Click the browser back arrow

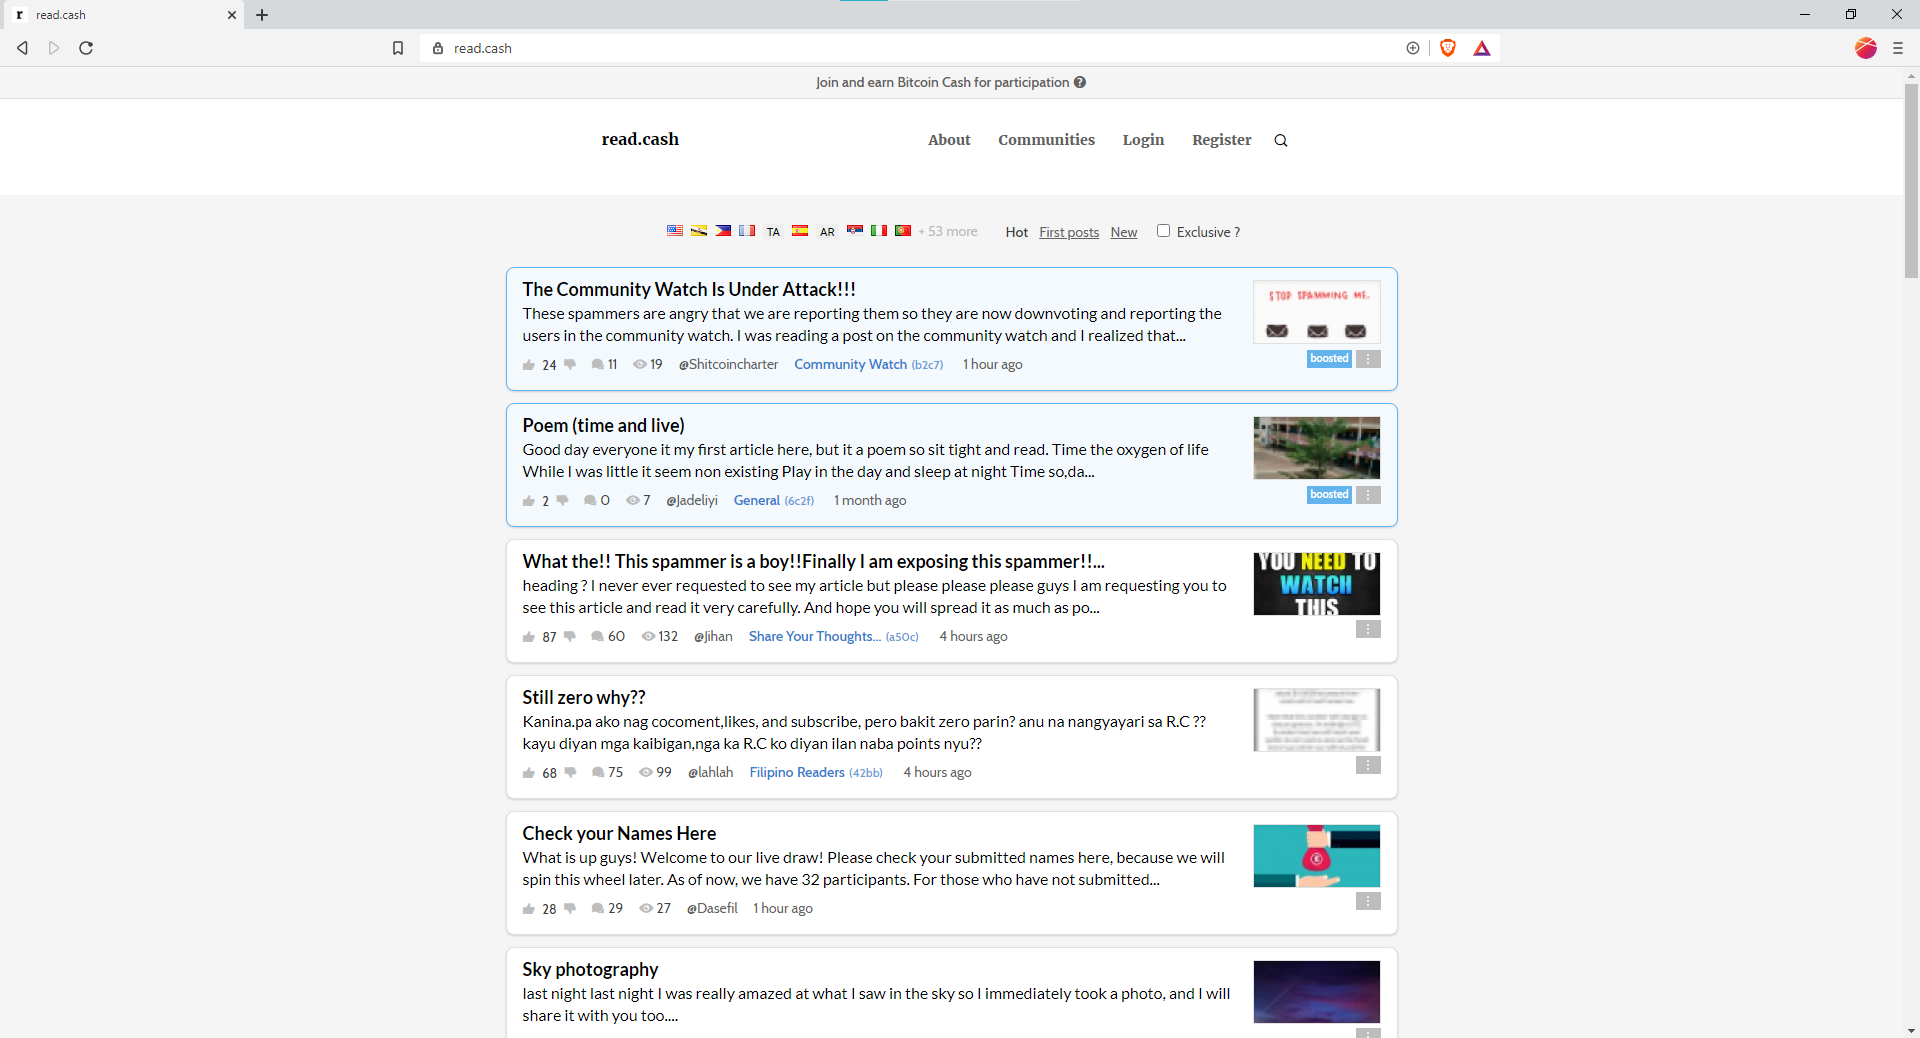22,48
